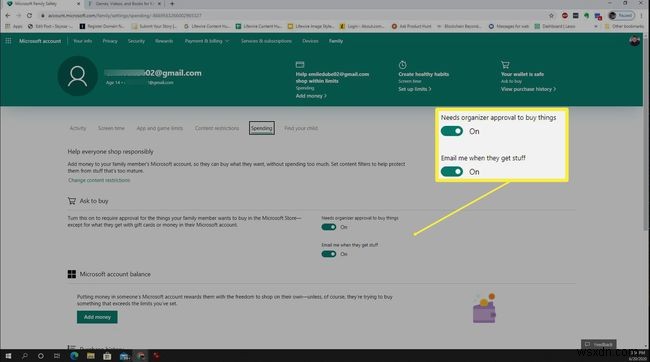Open Services & subscriptions menu item
The image size is (650, 362).
coord(266,41)
